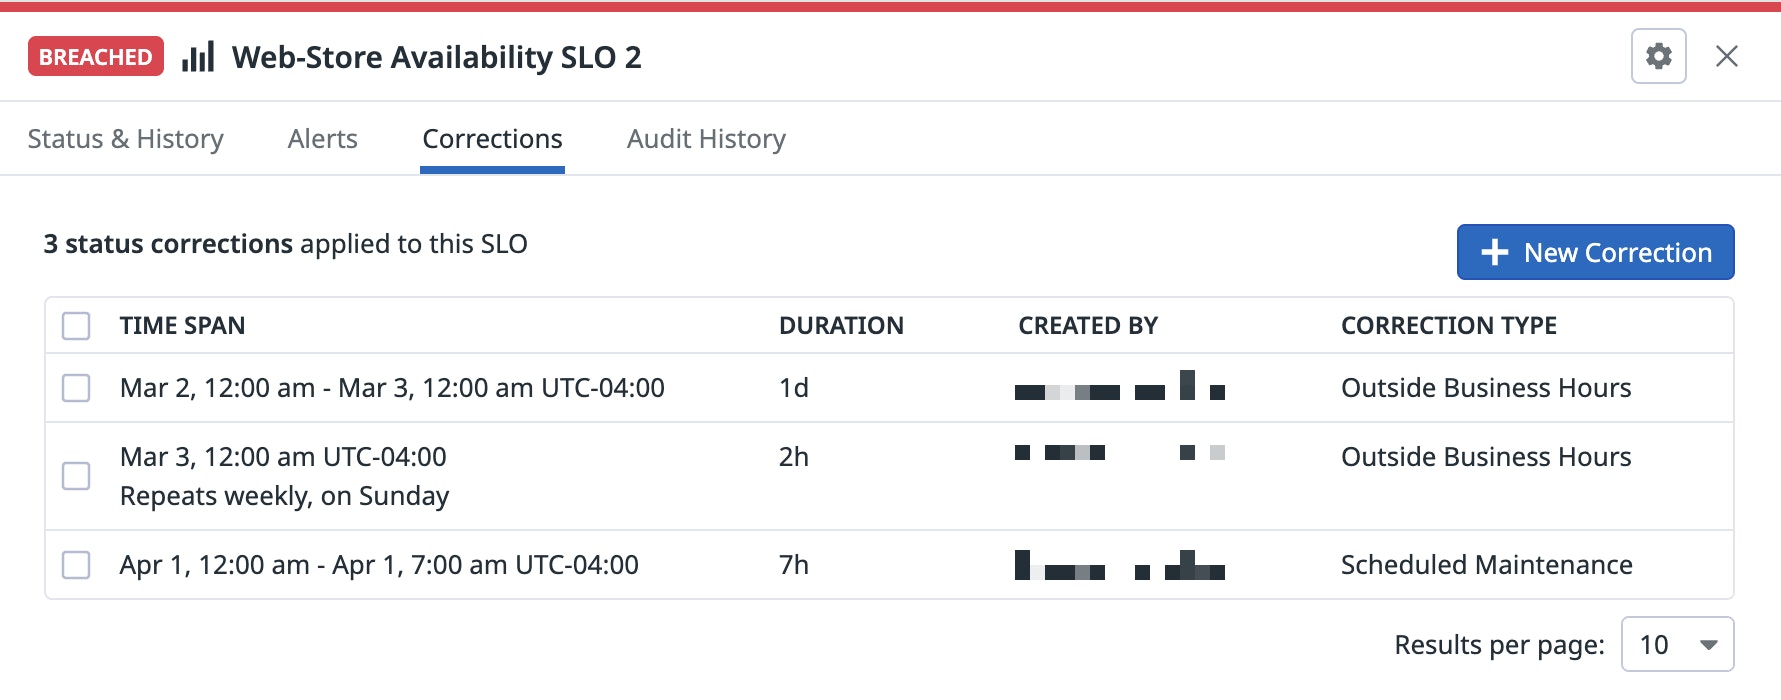Open SLO settings gear icon
1781x700 pixels.
(1658, 56)
